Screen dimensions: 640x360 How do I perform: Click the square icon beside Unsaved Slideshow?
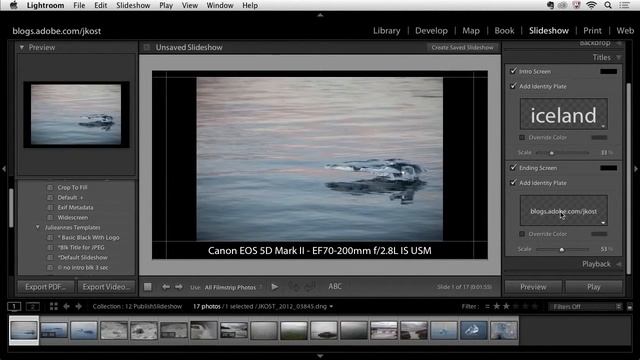point(147,47)
